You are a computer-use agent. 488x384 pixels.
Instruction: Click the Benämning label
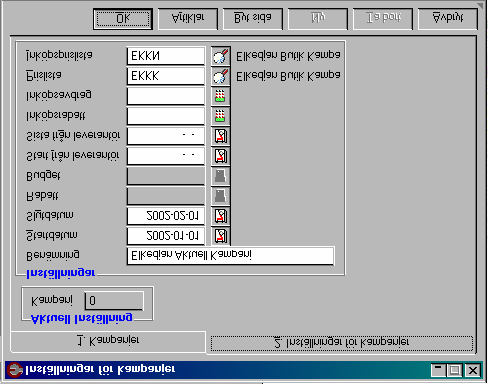53,255
